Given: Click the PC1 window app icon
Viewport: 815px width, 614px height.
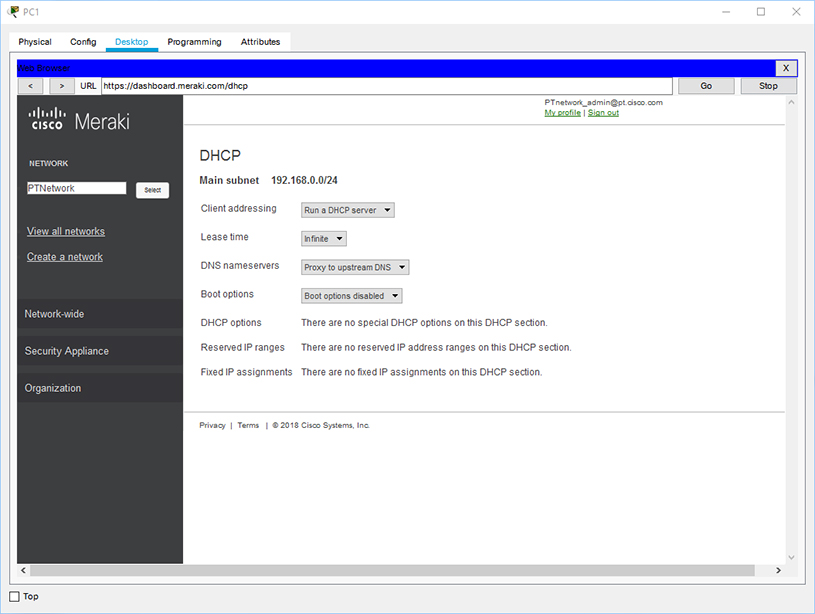Looking at the screenshot, I should point(13,11).
